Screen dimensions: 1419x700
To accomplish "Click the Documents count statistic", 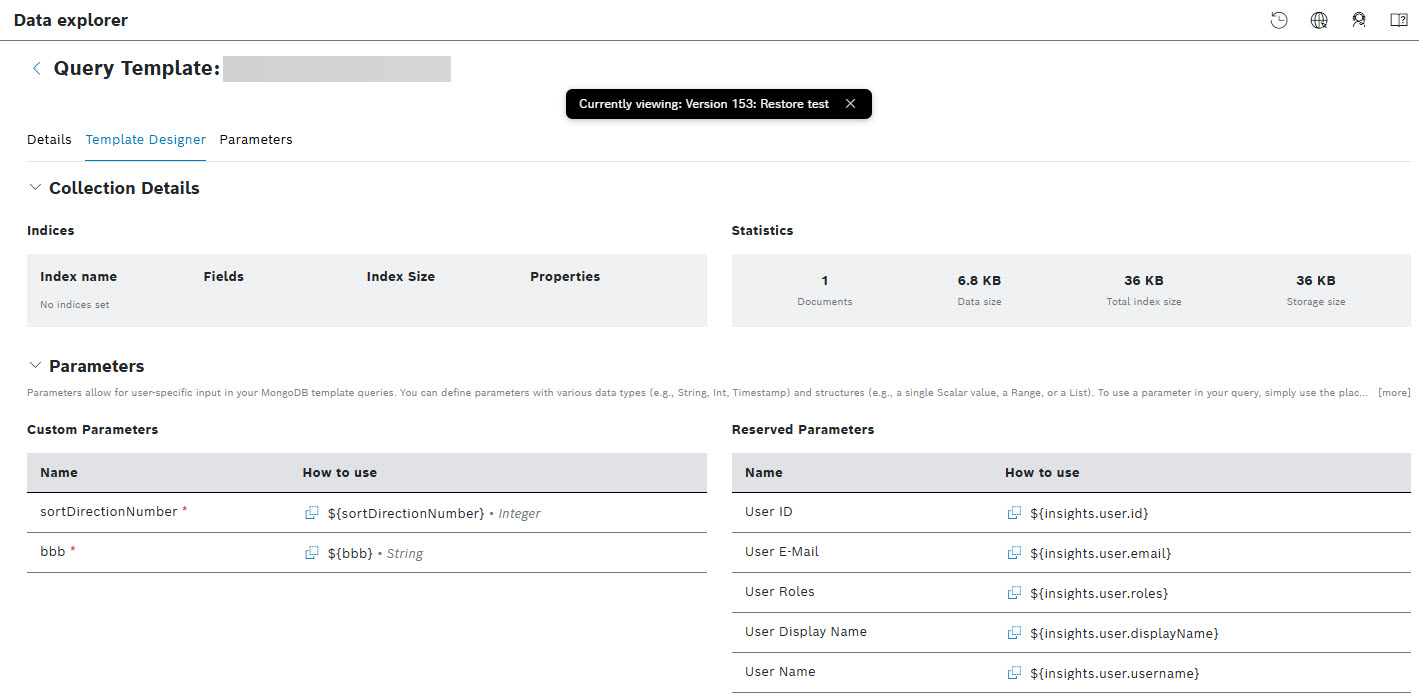I will 825,290.
